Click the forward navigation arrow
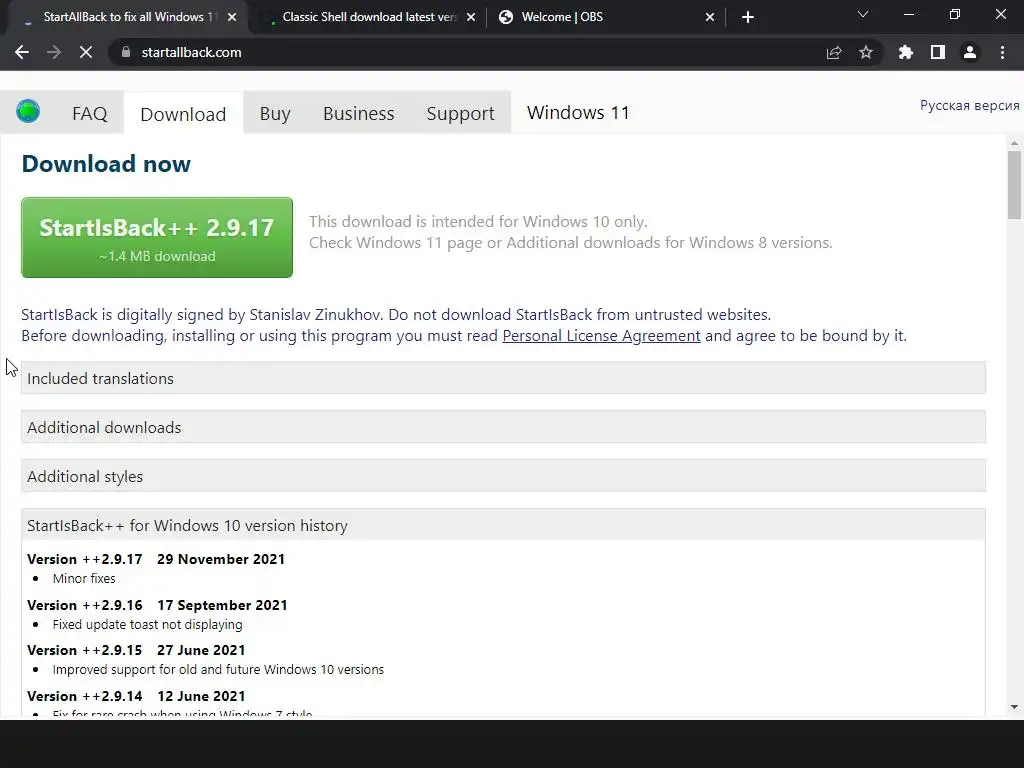The image size is (1024, 768). click(54, 52)
